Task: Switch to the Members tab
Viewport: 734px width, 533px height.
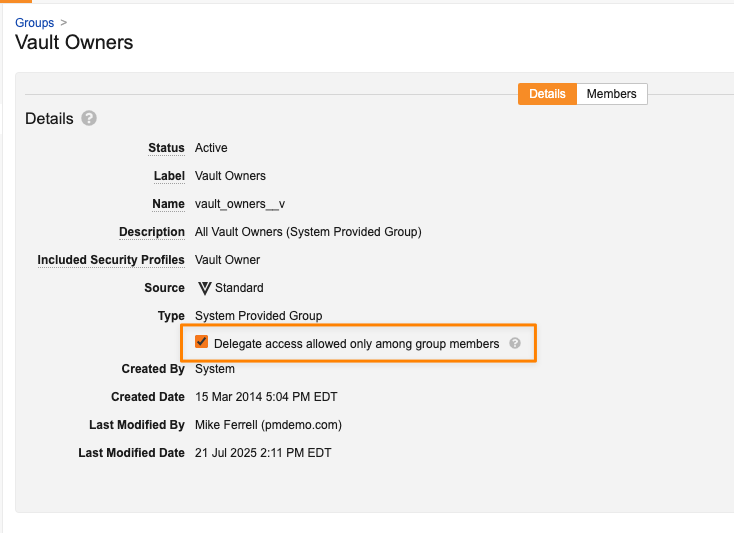Action: click(x=611, y=94)
